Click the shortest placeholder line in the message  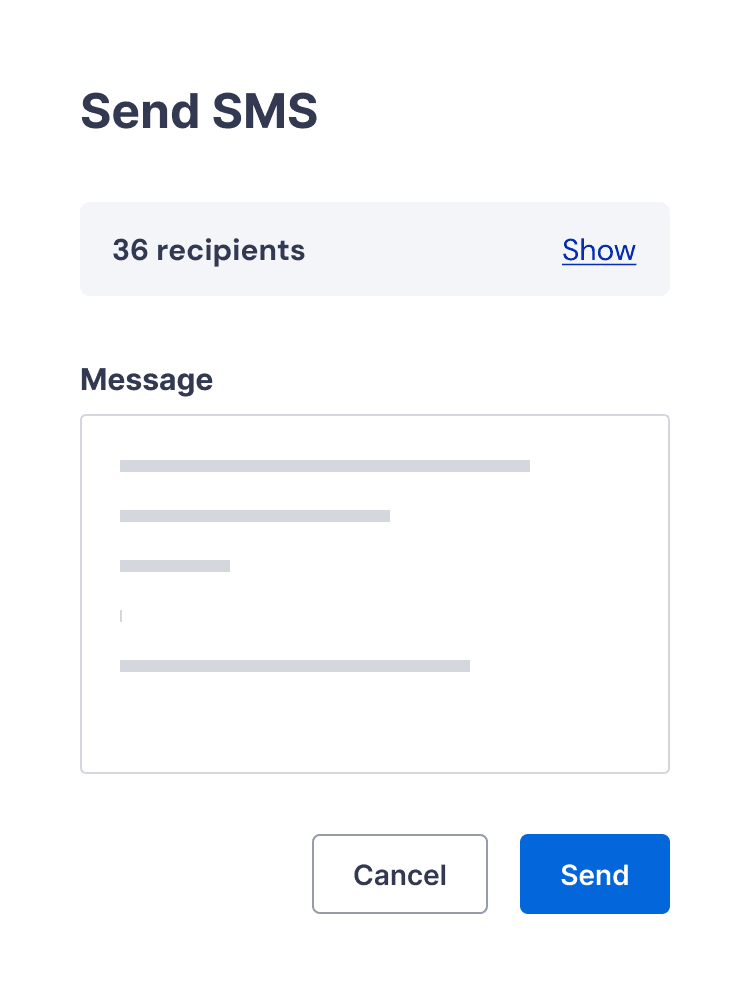pyautogui.click(x=175, y=565)
